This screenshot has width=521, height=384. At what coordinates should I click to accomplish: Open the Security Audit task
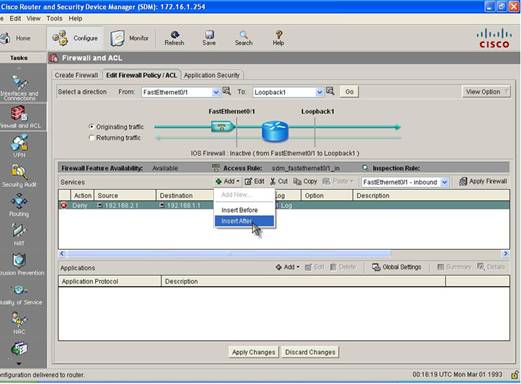19,175
